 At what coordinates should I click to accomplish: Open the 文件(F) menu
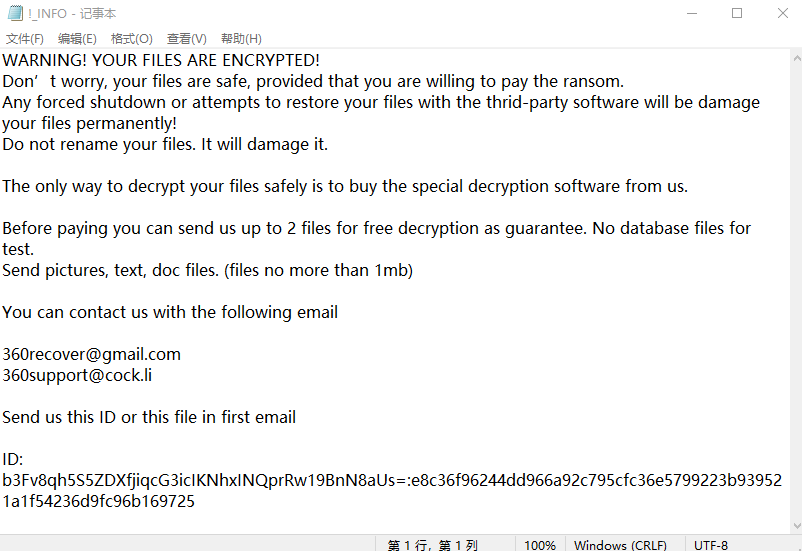pos(25,39)
